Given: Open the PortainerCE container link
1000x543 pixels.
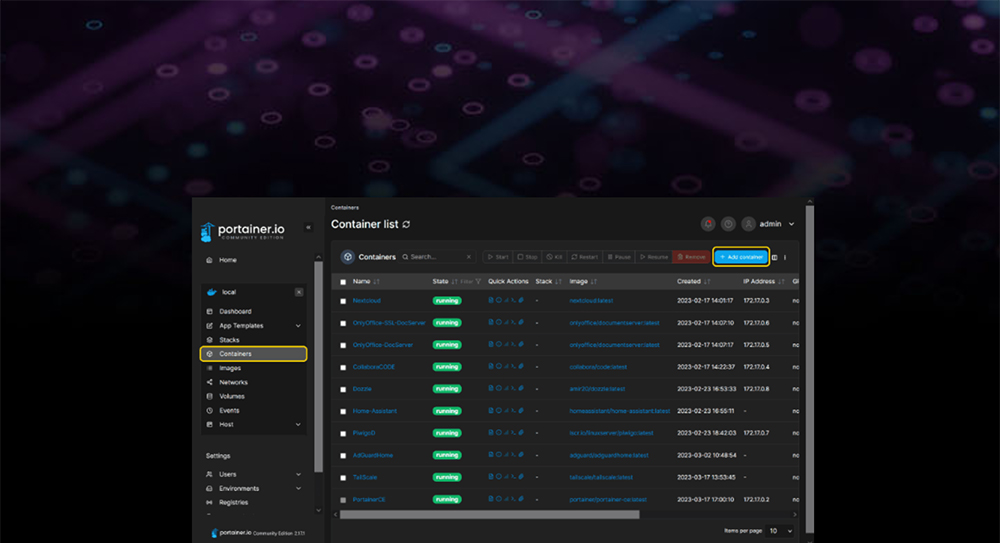Looking at the screenshot, I should (x=369, y=500).
